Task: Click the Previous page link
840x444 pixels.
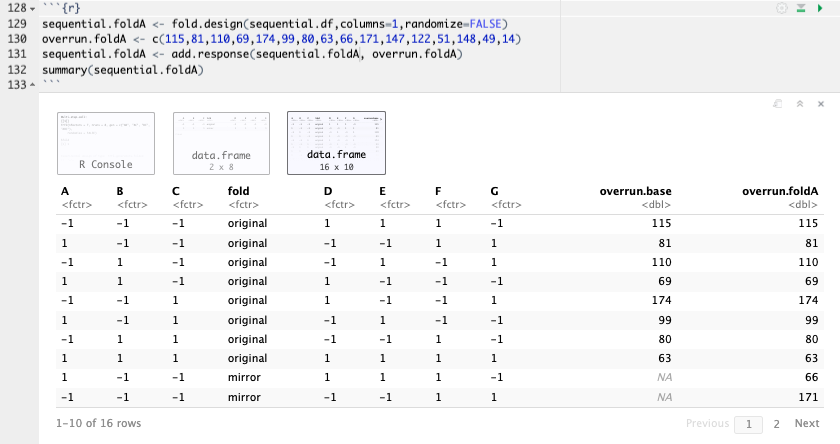Action: [707, 424]
